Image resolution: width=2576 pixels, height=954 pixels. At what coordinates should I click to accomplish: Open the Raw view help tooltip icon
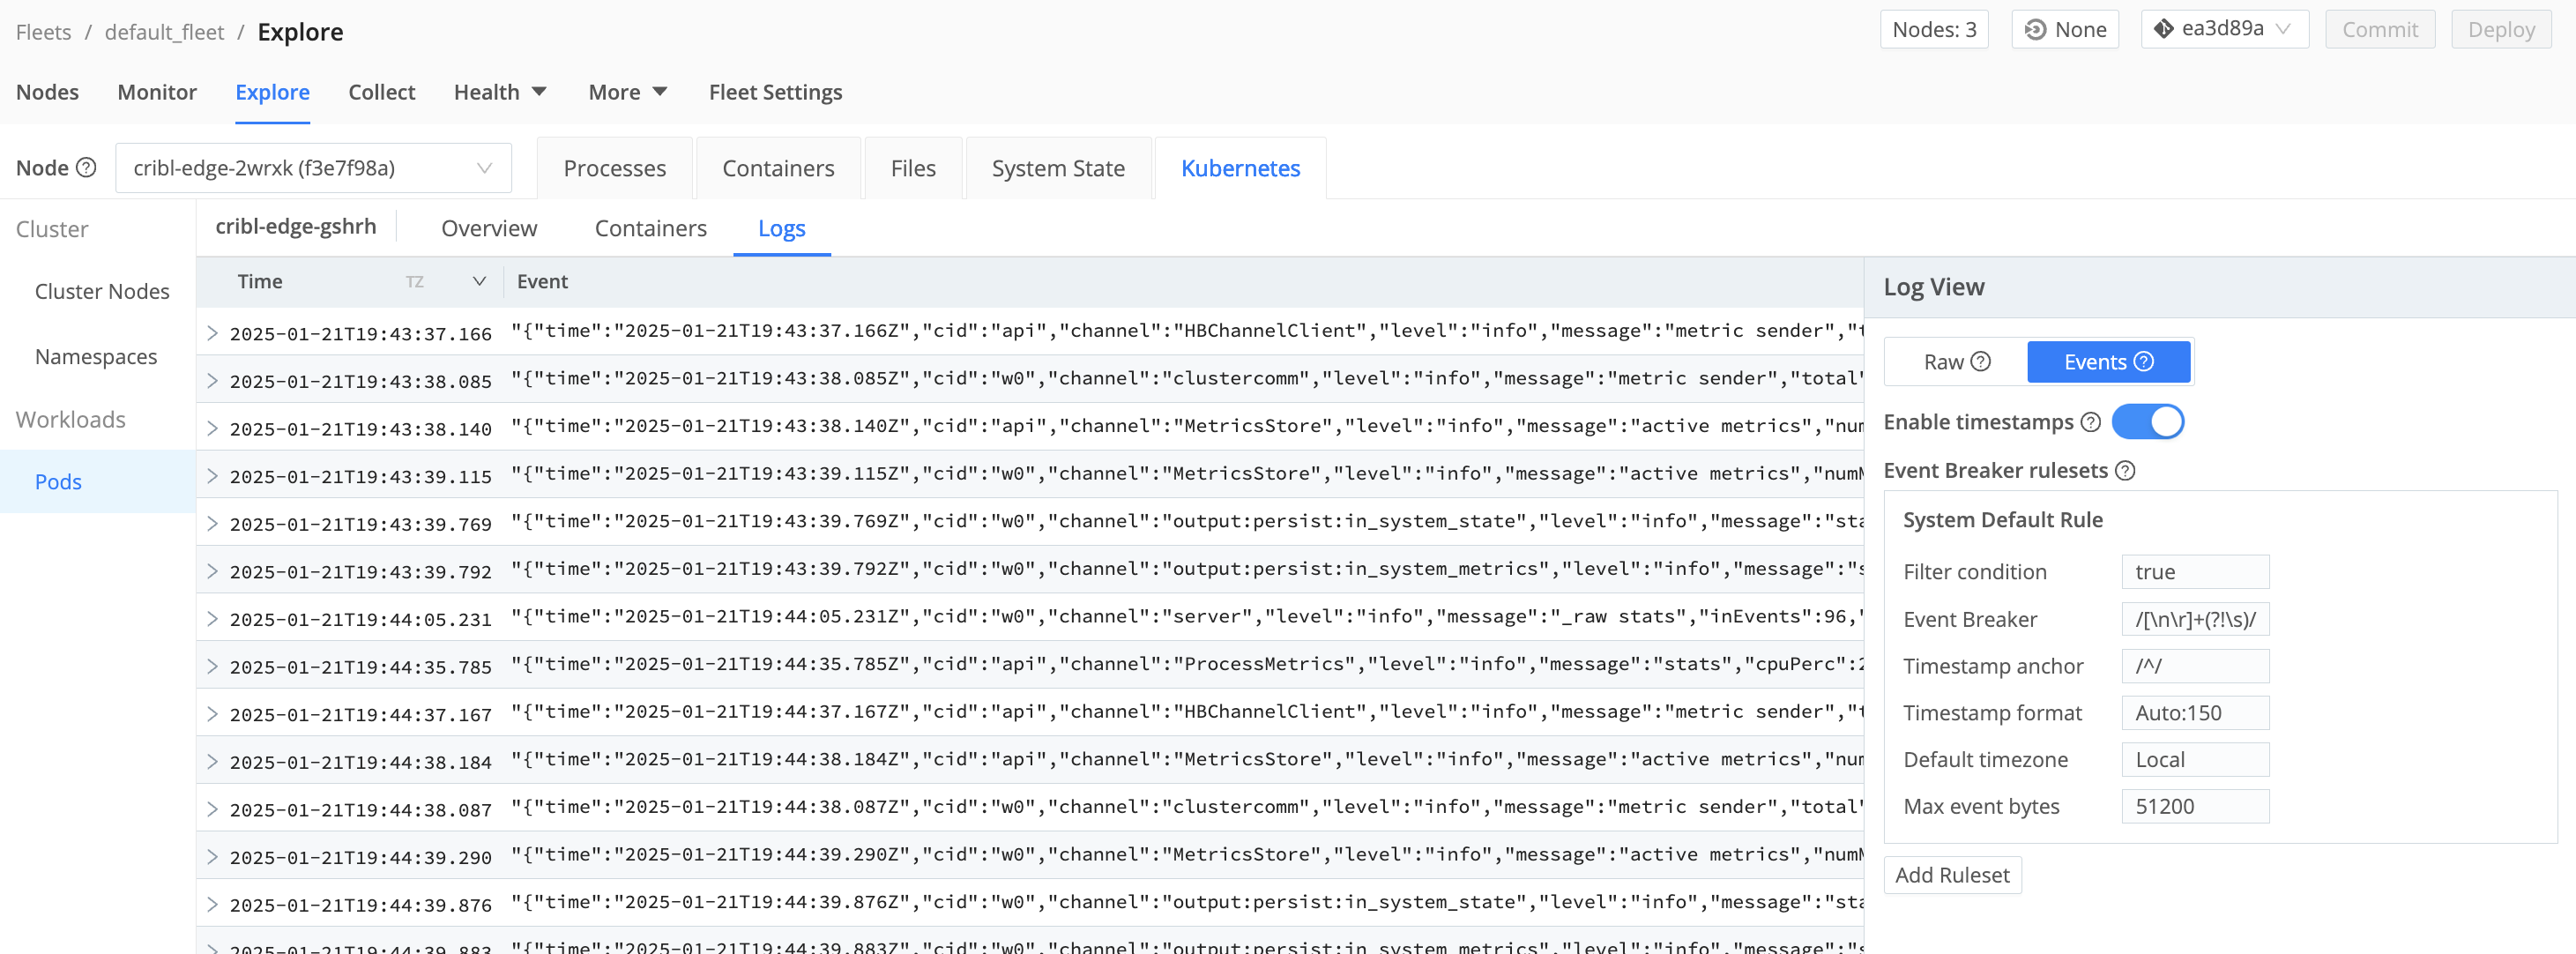(1982, 362)
